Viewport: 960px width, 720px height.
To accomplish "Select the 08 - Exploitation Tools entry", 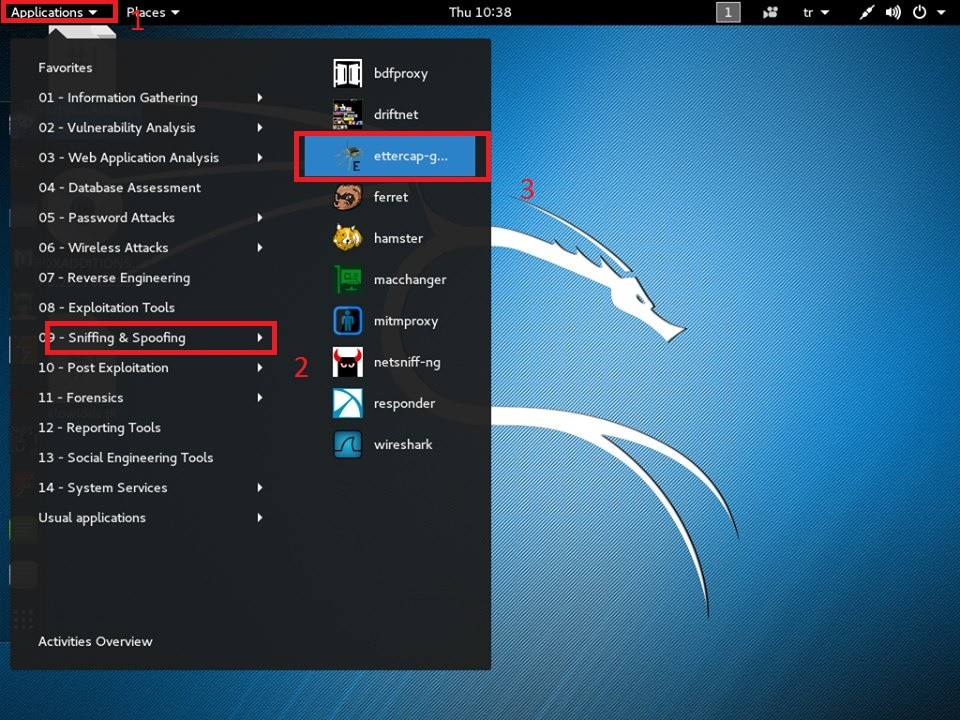I will tap(151, 307).
